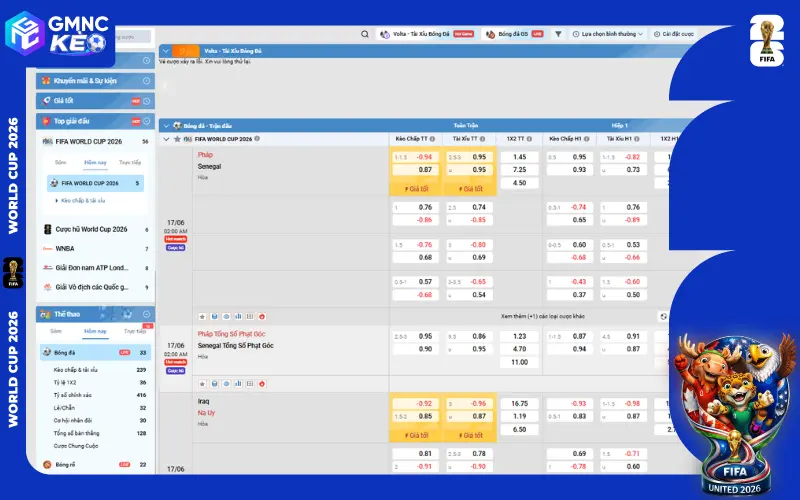Show info for Kèo Chấp TT column
This screenshot has height=500, width=800.
point(433,139)
